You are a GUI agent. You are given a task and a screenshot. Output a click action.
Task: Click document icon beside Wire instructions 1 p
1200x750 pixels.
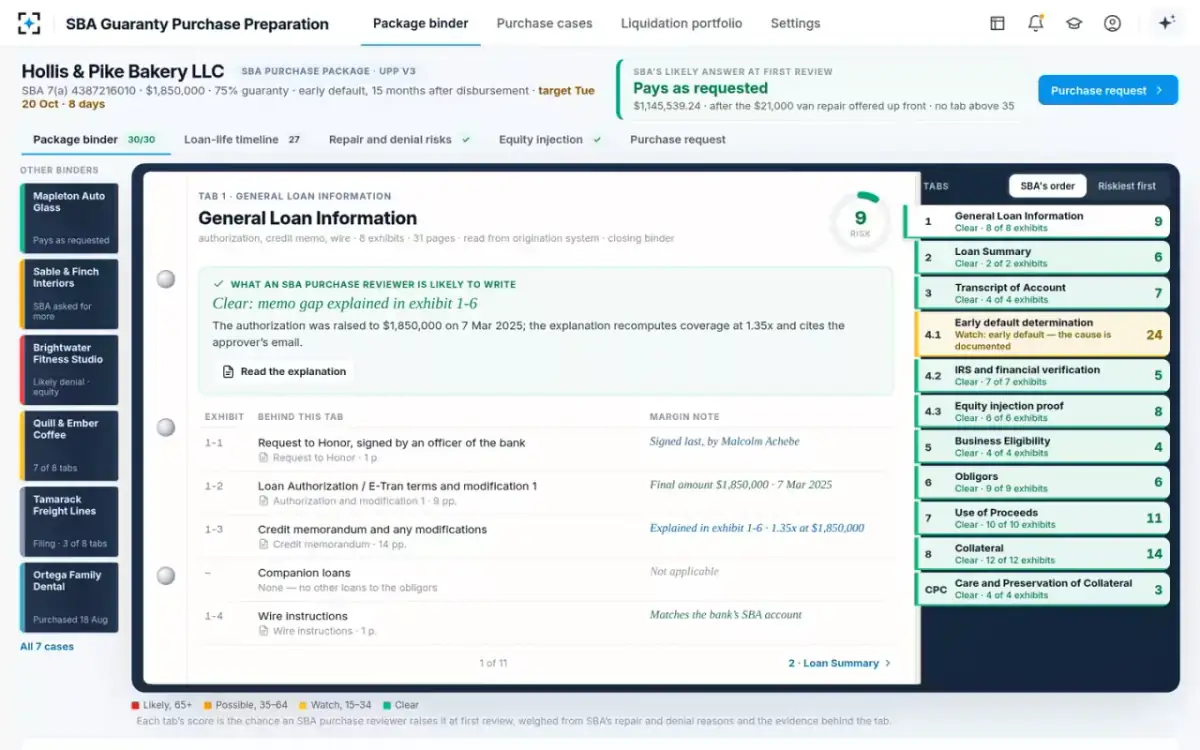(264, 631)
